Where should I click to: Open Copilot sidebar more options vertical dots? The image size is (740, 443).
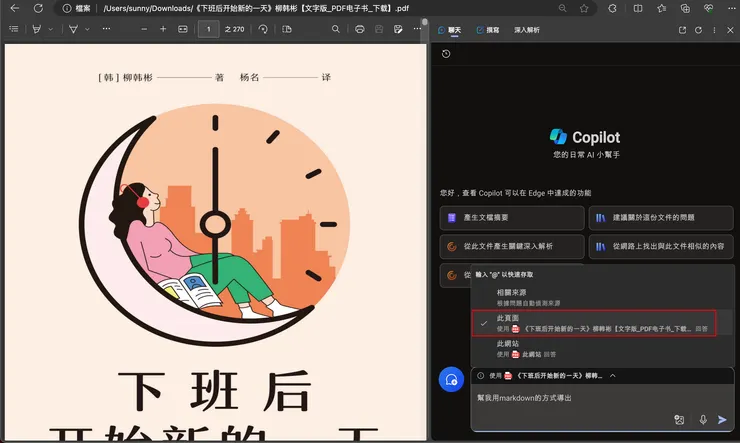[x=714, y=30]
